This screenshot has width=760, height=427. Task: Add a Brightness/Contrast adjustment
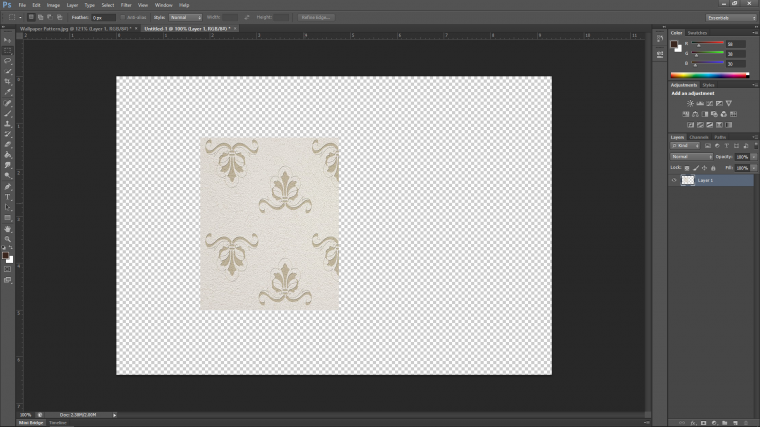690,103
